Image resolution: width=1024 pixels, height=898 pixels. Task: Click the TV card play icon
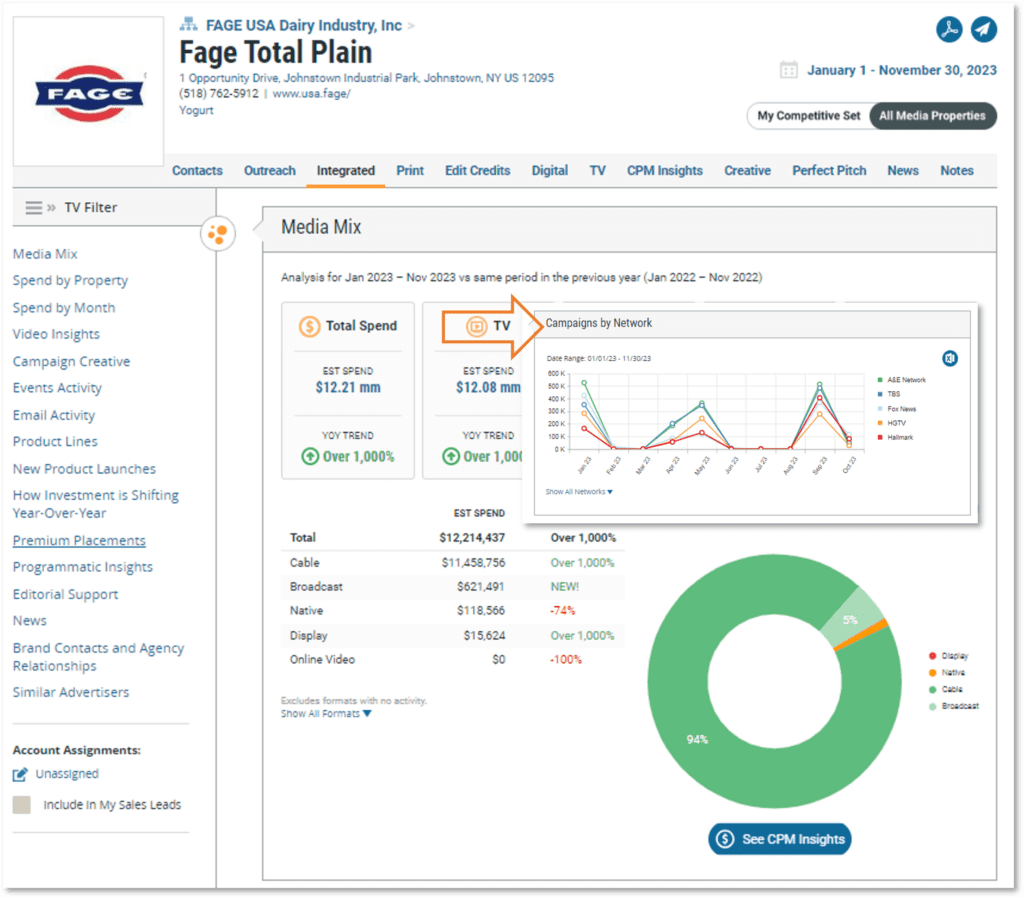477,326
